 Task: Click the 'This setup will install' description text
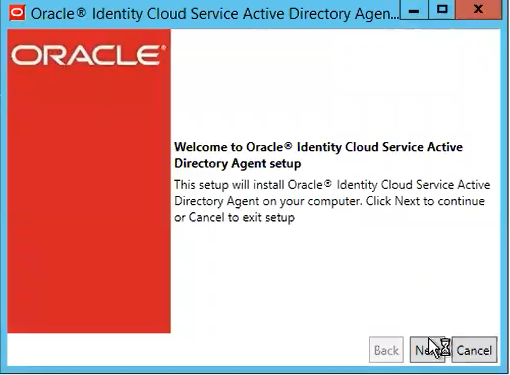click(332, 201)
